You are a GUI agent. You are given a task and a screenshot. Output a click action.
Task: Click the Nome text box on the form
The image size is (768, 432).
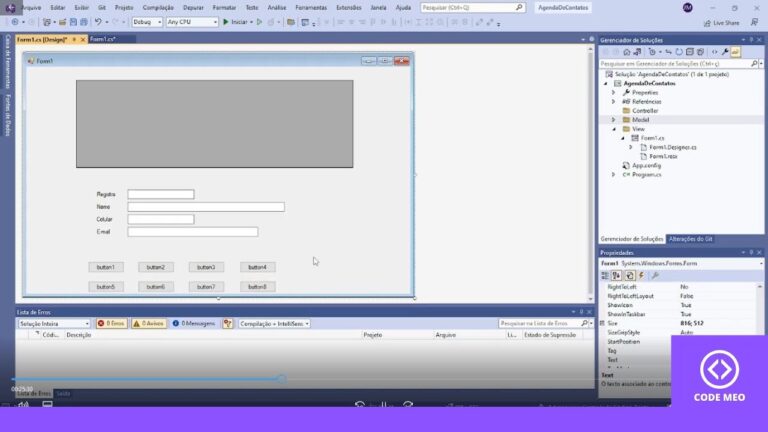(x=206, y=207)
